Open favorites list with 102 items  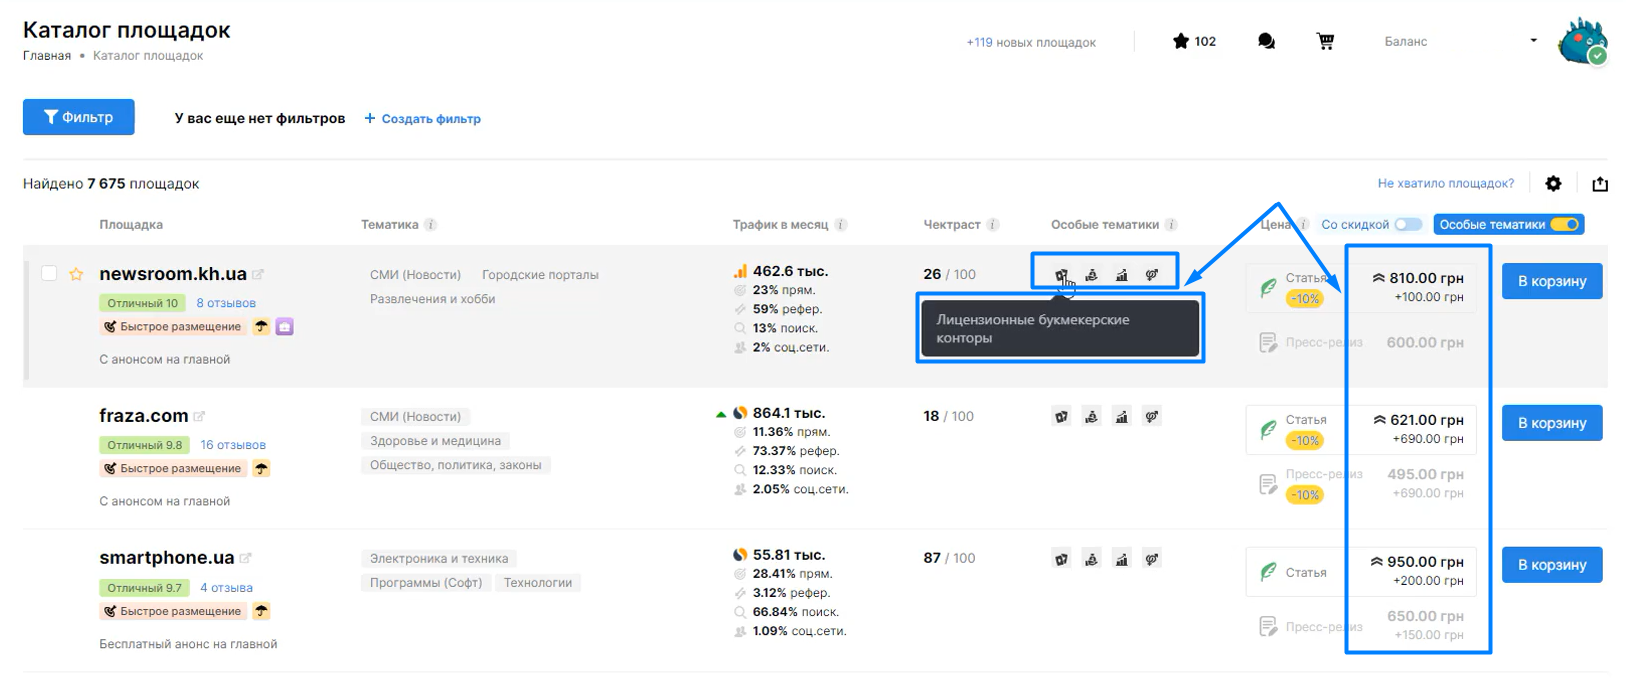[x=1194, y=41]
